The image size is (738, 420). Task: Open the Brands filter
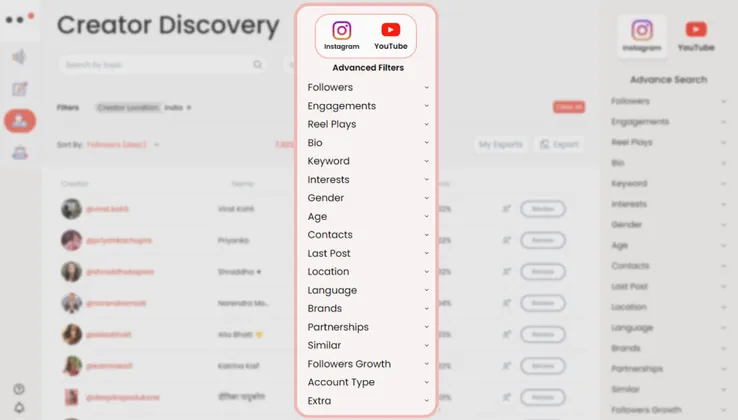368,308
